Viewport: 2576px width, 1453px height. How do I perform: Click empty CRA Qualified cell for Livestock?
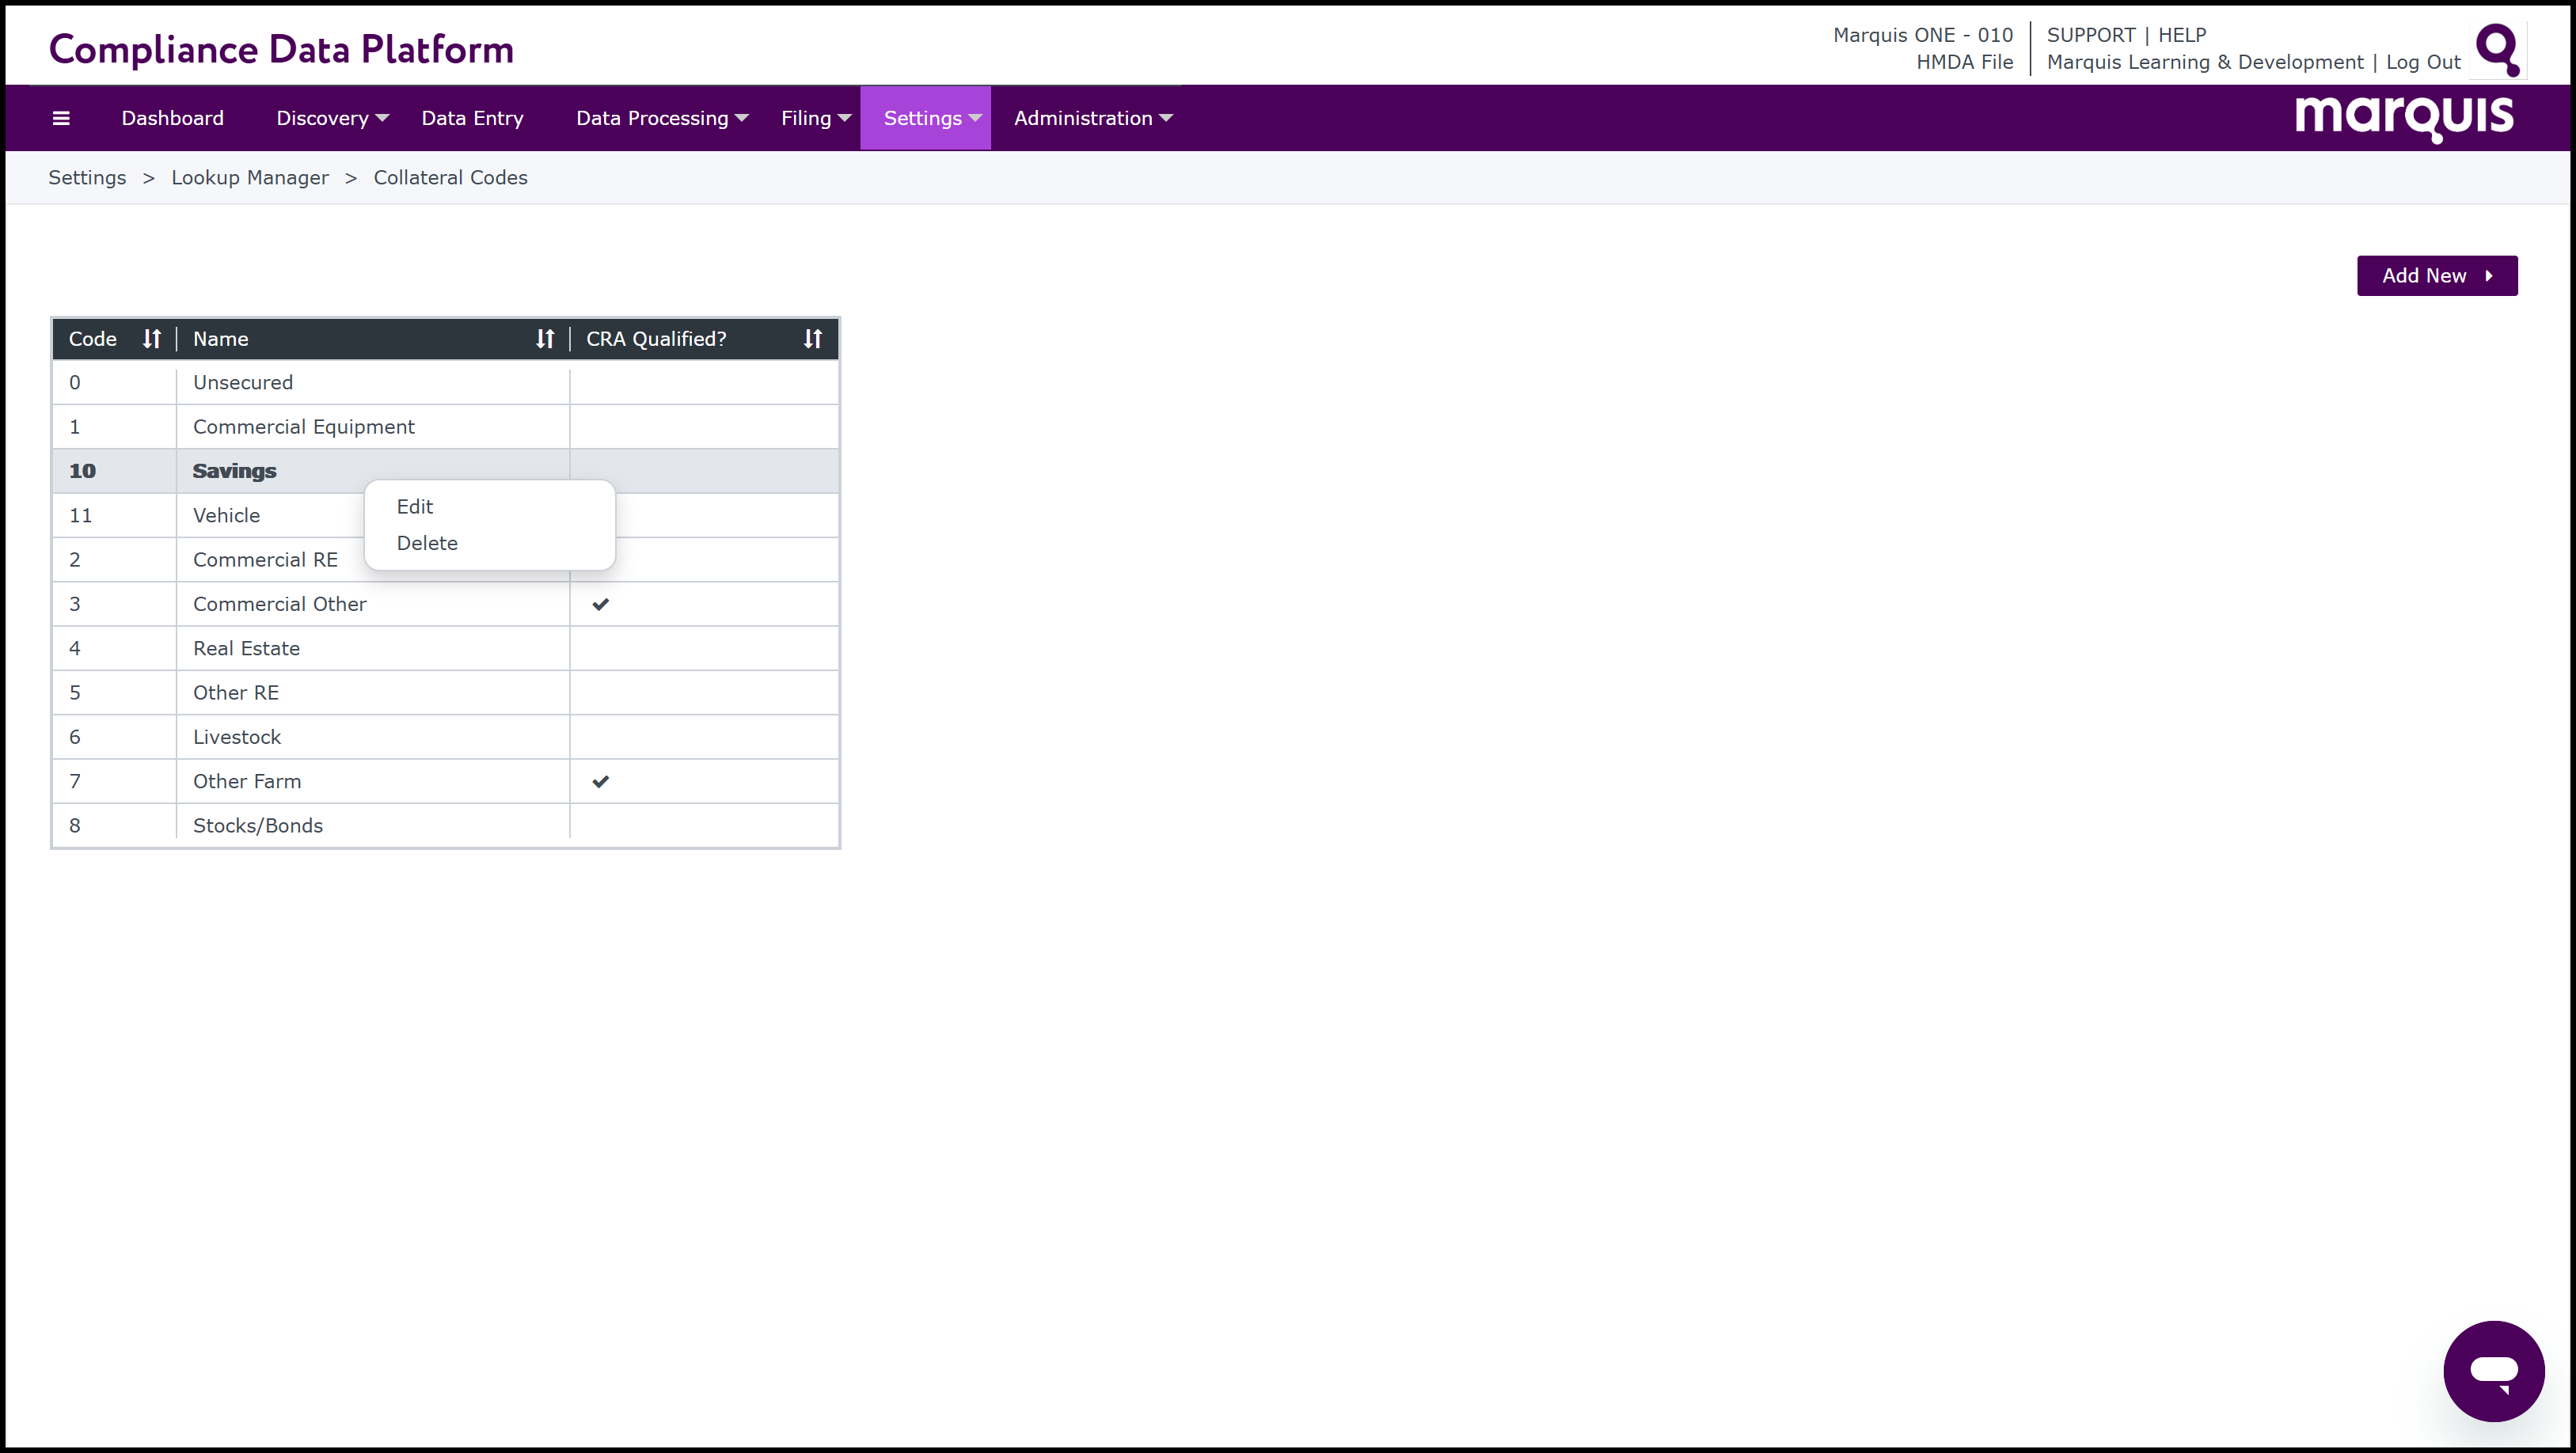pos(703,737)
